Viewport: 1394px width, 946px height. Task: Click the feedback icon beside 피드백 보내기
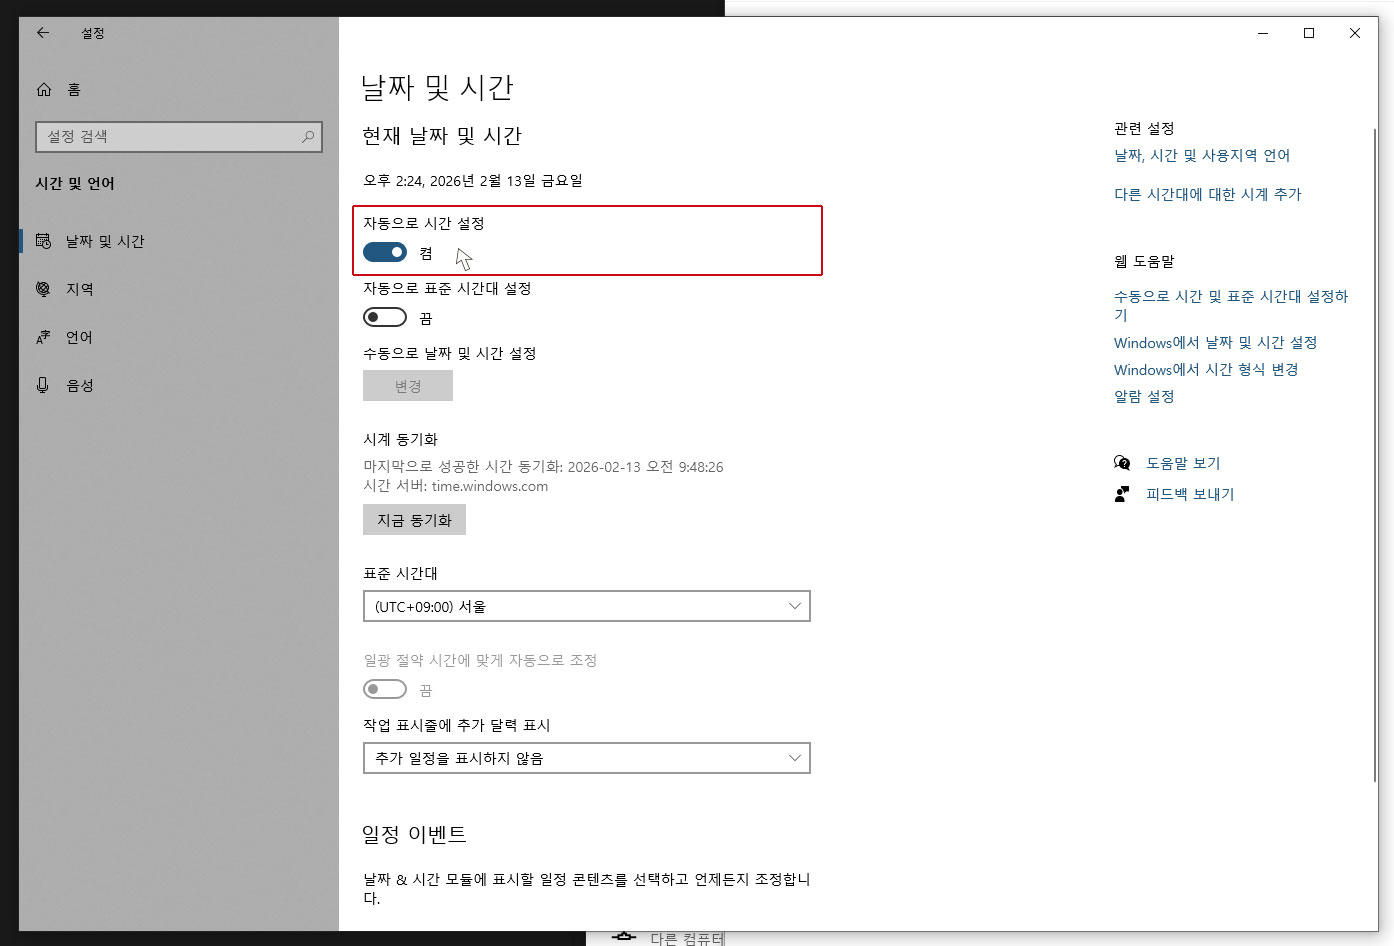[1121, 493]
